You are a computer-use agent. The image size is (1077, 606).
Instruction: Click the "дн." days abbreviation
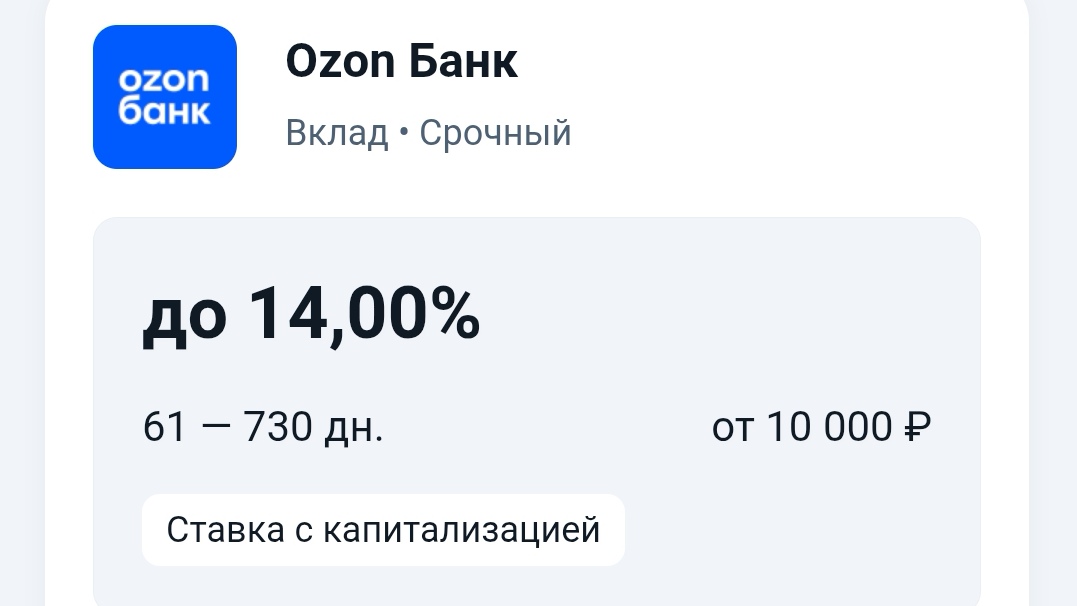(355, 429)
